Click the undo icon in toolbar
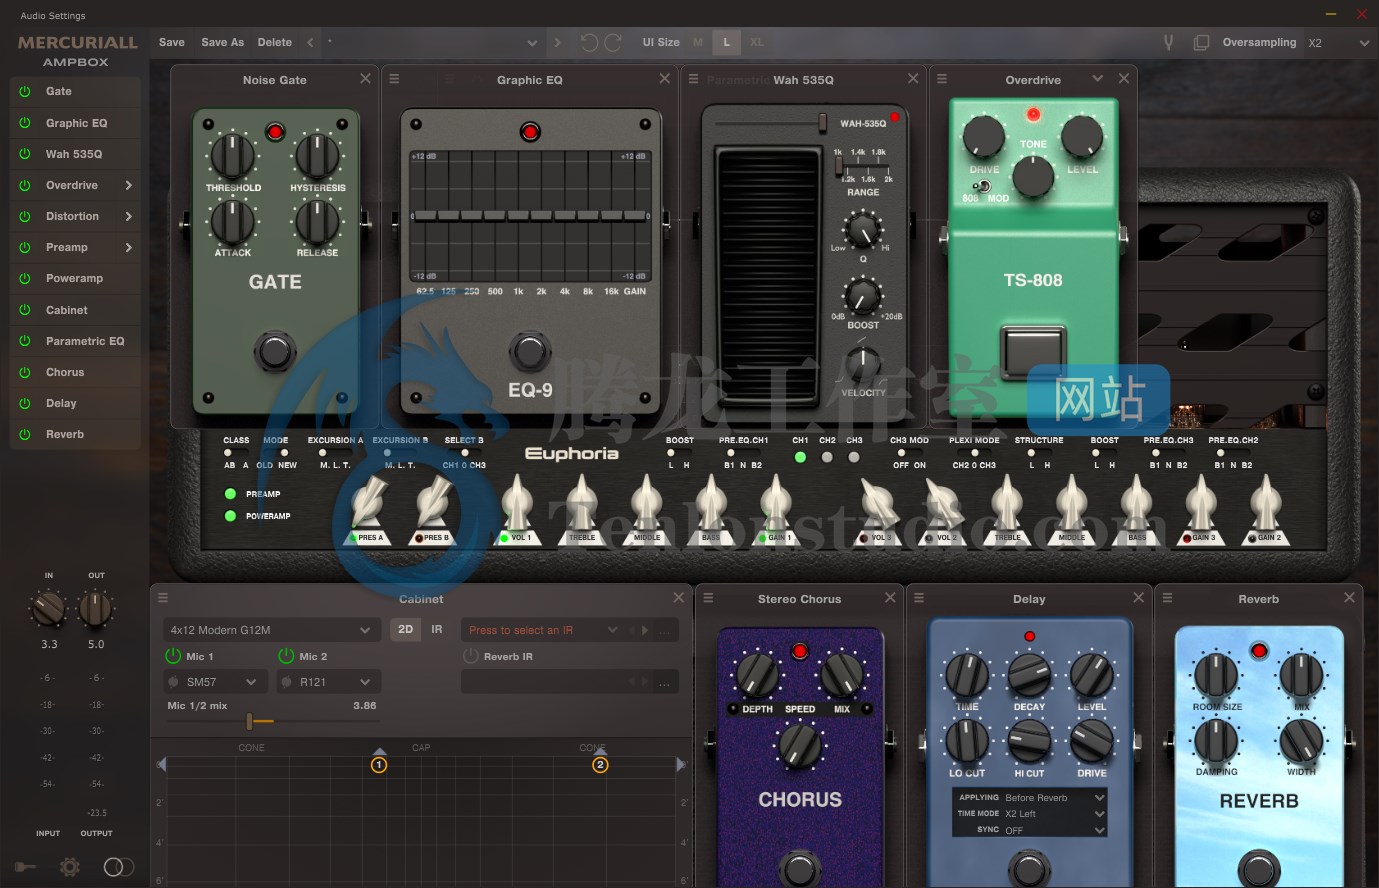This screenshot has height=888, width=1379. (589, 43)
